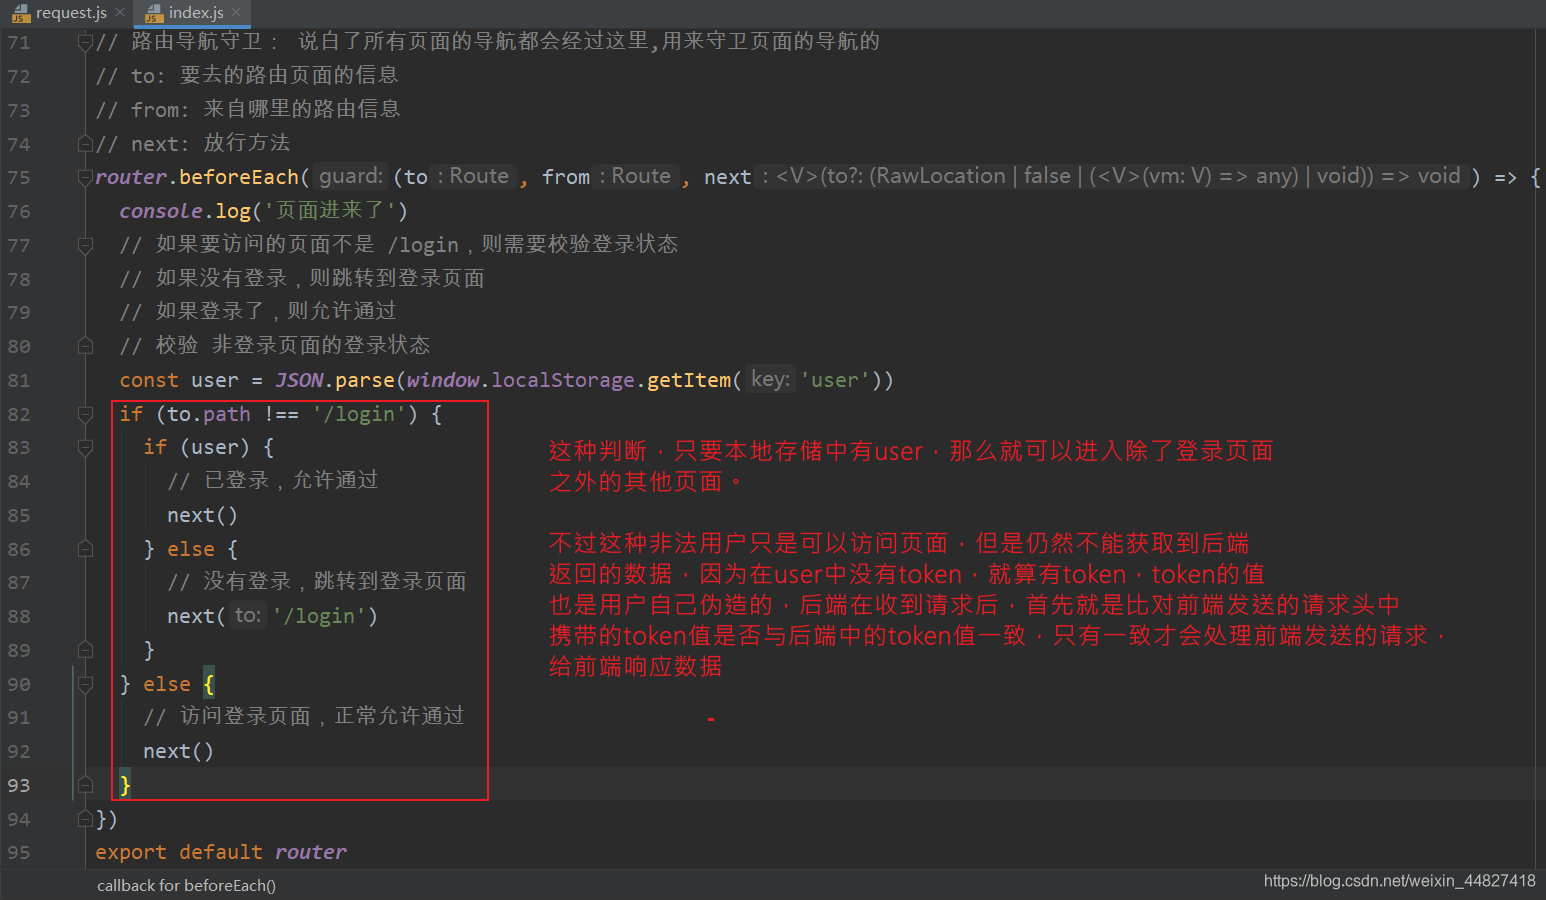Click the JS file icon on request.js tab

pyautogui.click(x=21, y=13)
